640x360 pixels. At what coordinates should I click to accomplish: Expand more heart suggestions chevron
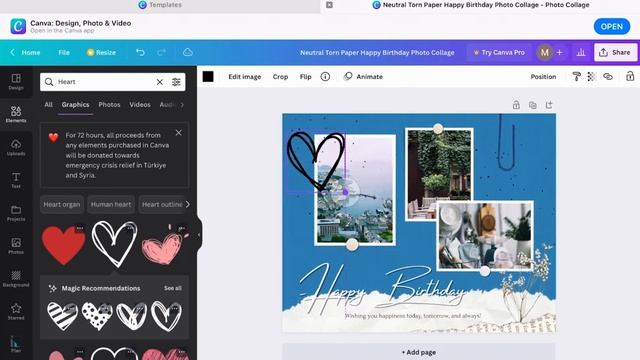(187, 204)
